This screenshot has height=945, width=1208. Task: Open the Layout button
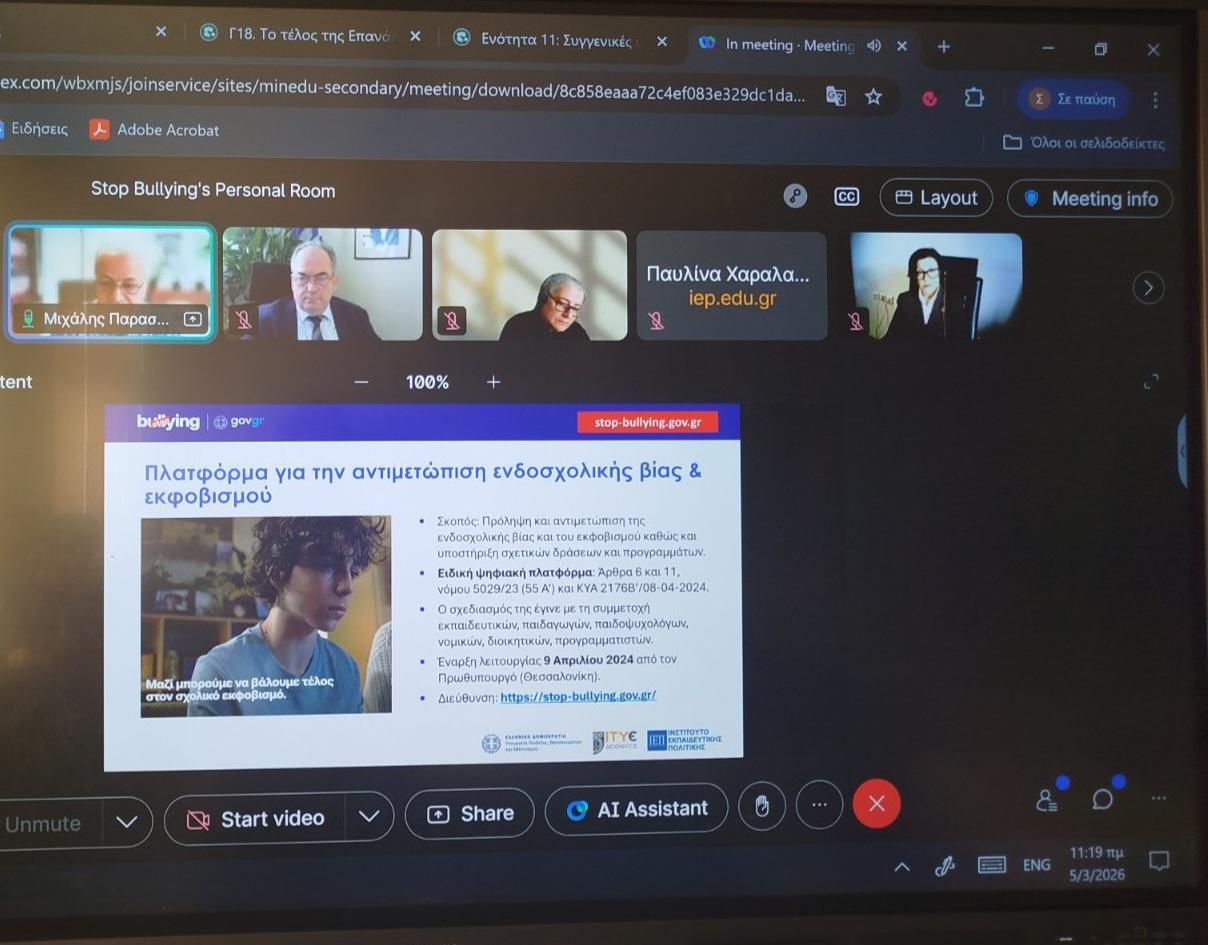pos(935,198)
